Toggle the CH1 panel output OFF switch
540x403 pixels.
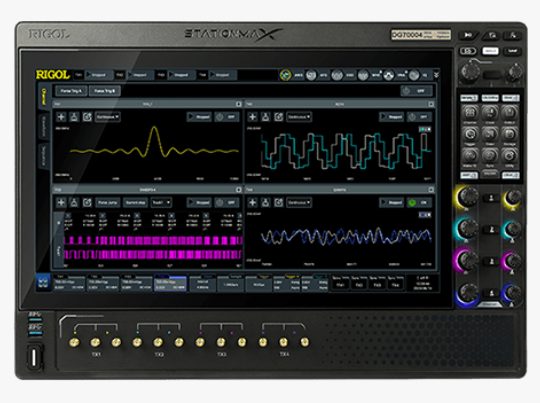227,117
